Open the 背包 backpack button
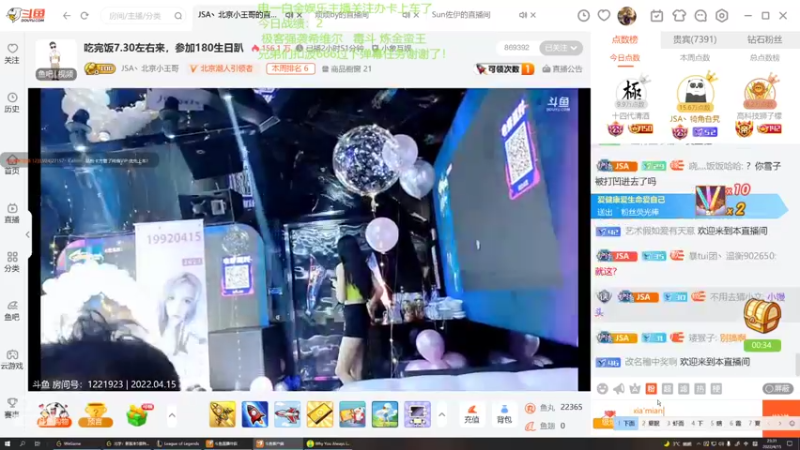This screenshot has height=450, width=800. pos(504,414)
